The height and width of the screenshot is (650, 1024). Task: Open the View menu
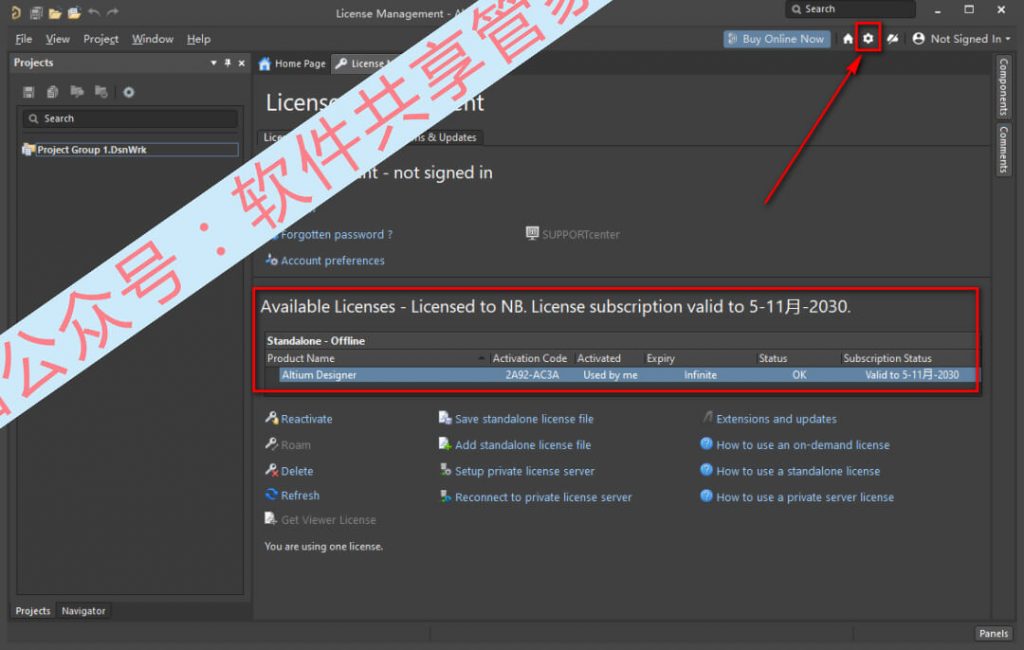click(57, 39)
